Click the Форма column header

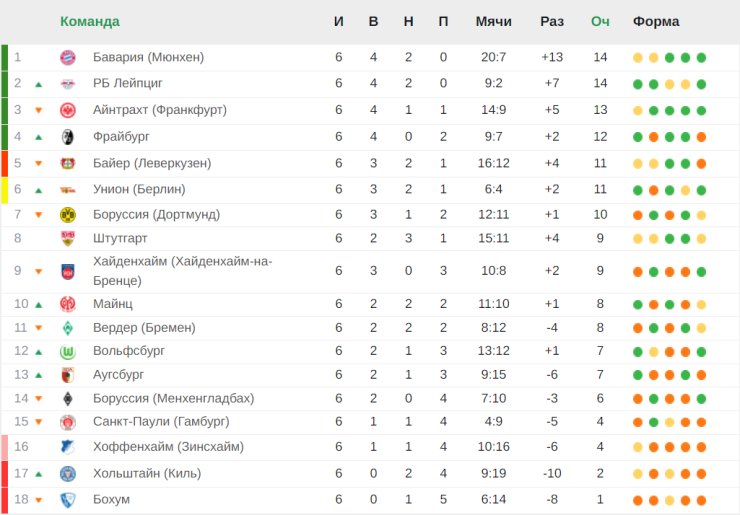click(x=656, y=22)
